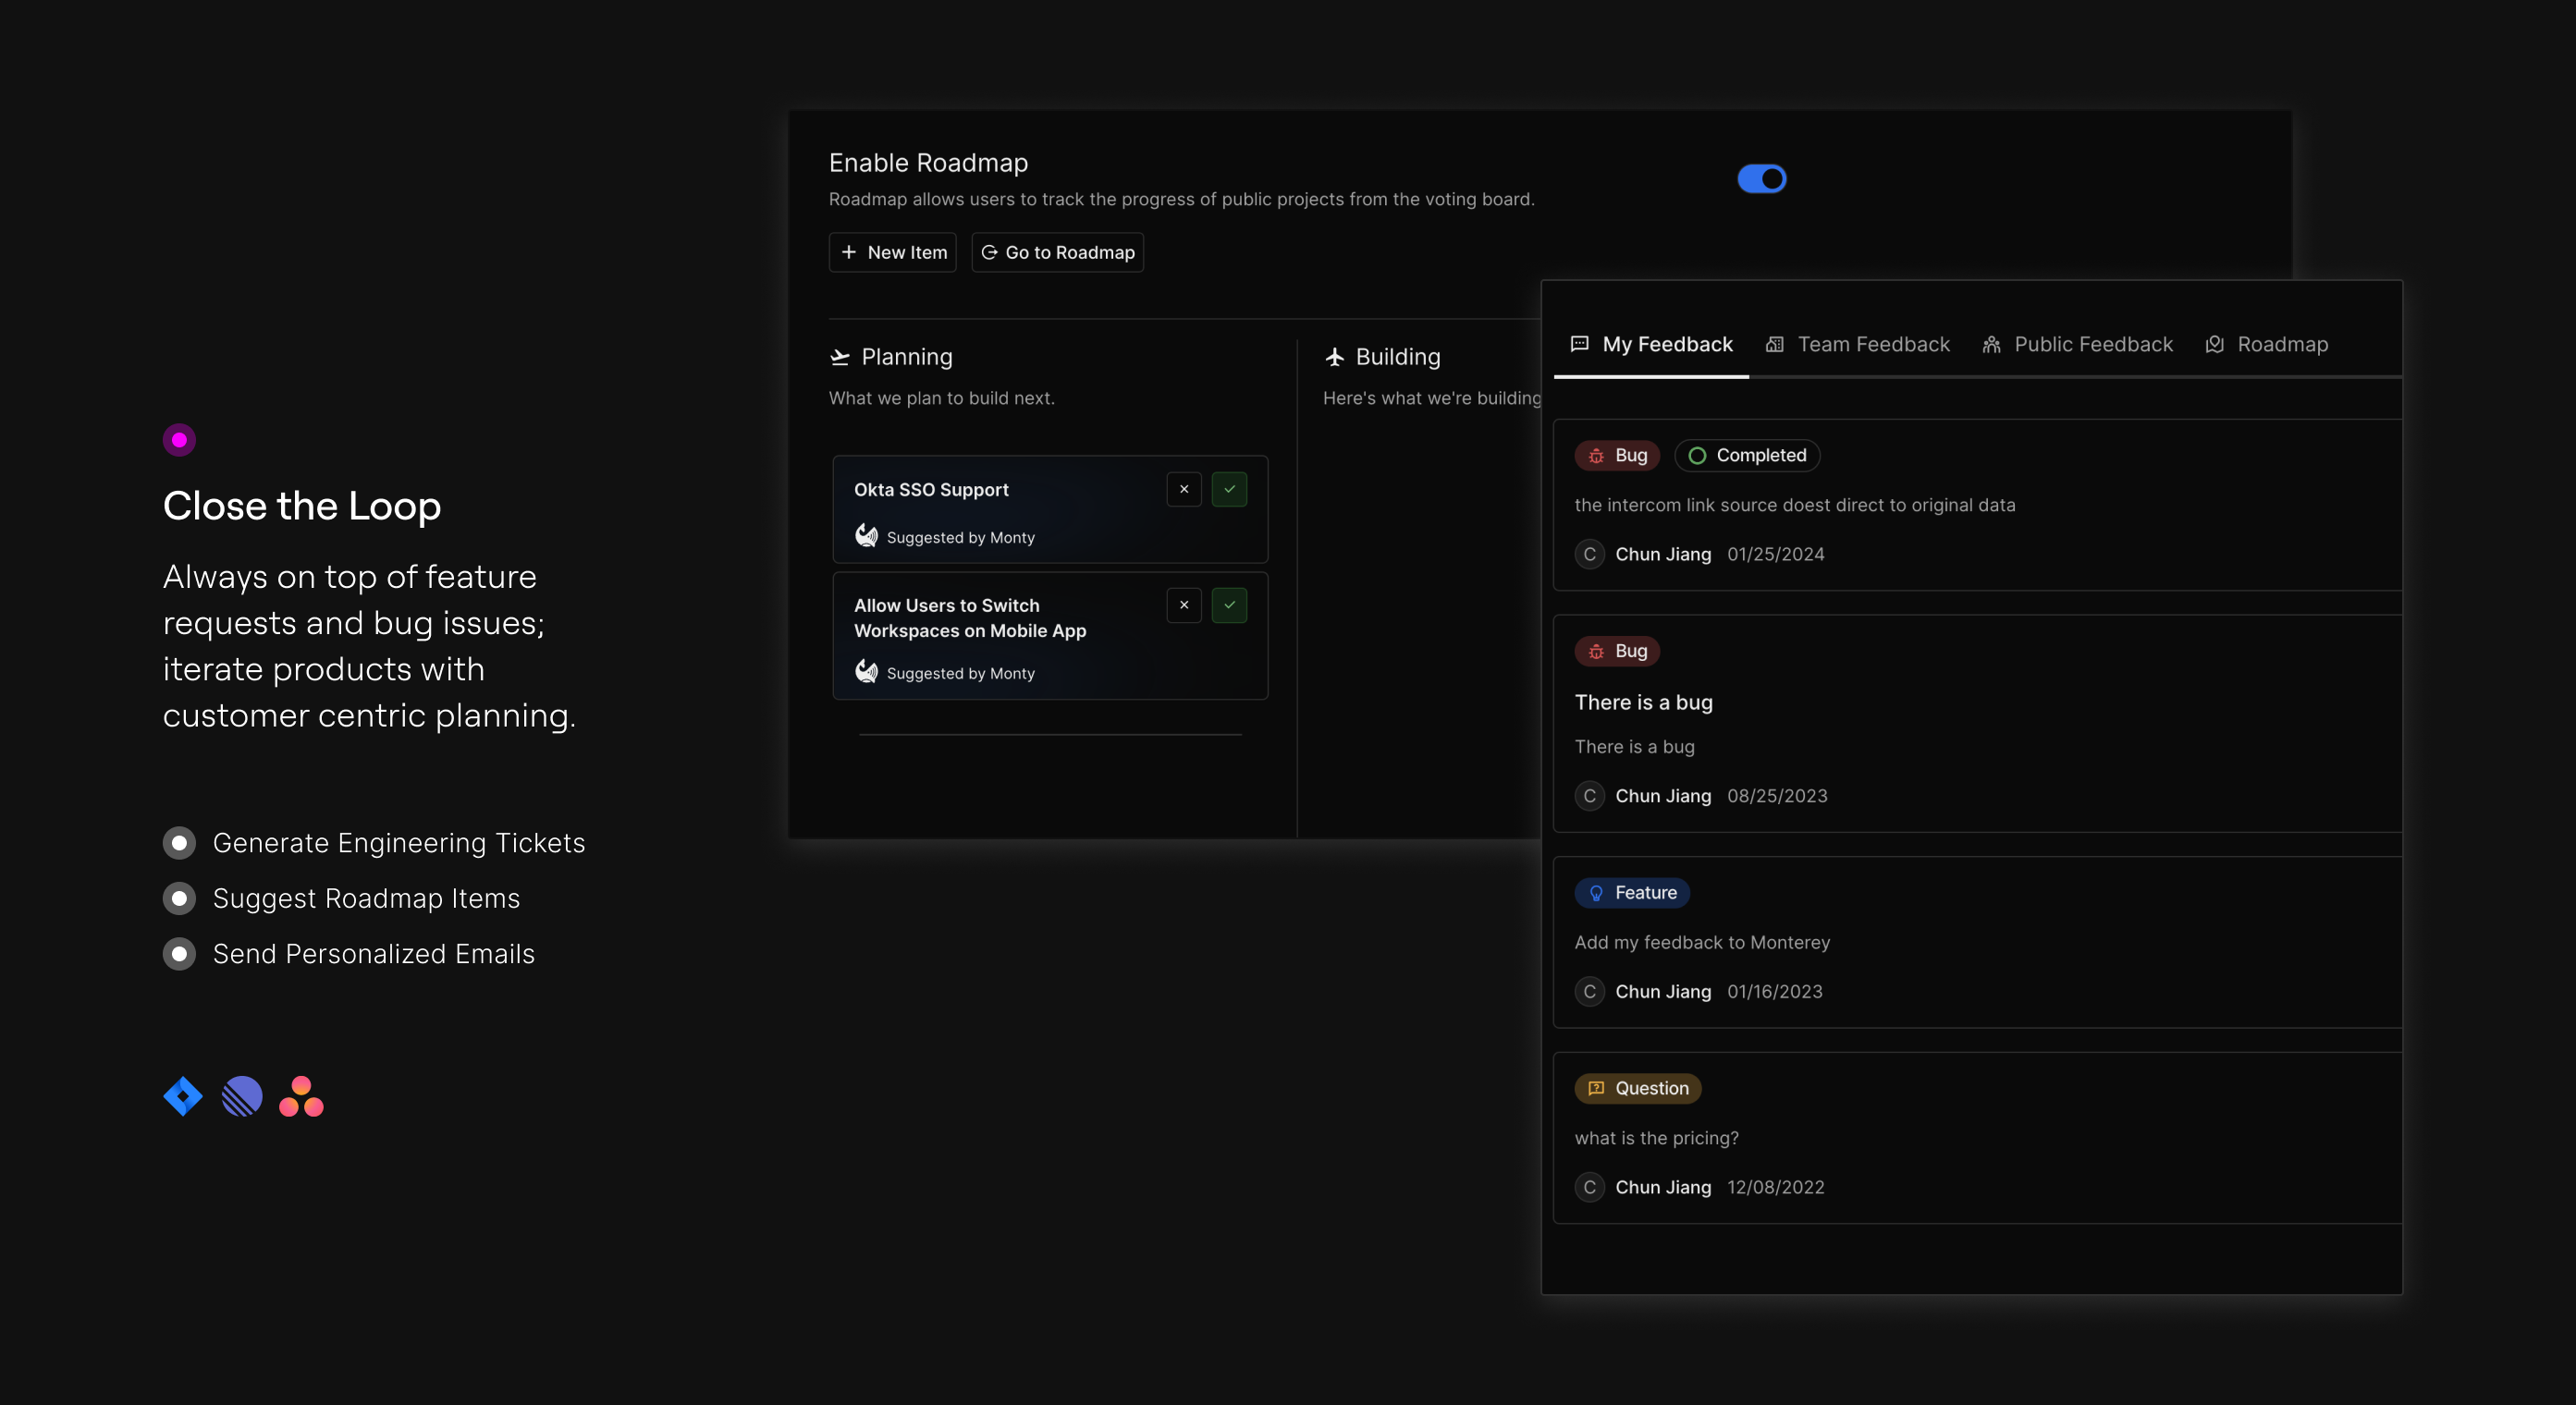Click the Planning airplane landing icon
Screen dimensions: 2576x1405
point(840,357)
